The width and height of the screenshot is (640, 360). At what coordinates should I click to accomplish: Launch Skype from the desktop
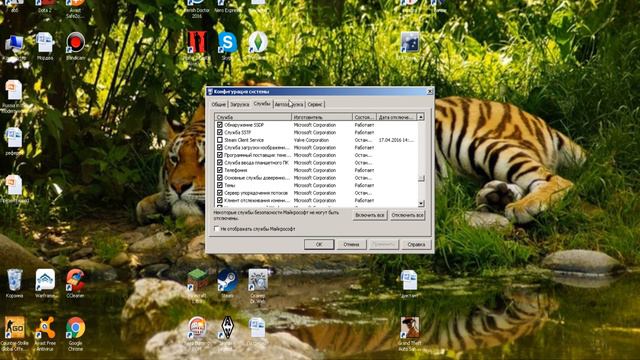click(x=227, y=45)
